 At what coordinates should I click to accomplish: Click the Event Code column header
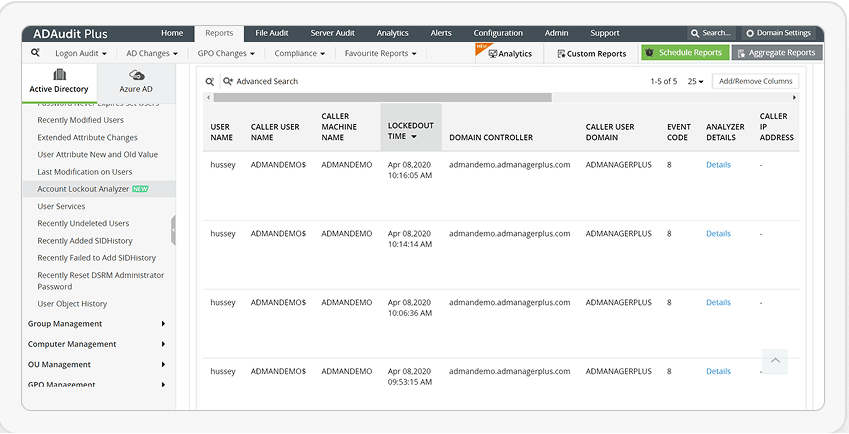pyautogui.click(x=678, y=132)
